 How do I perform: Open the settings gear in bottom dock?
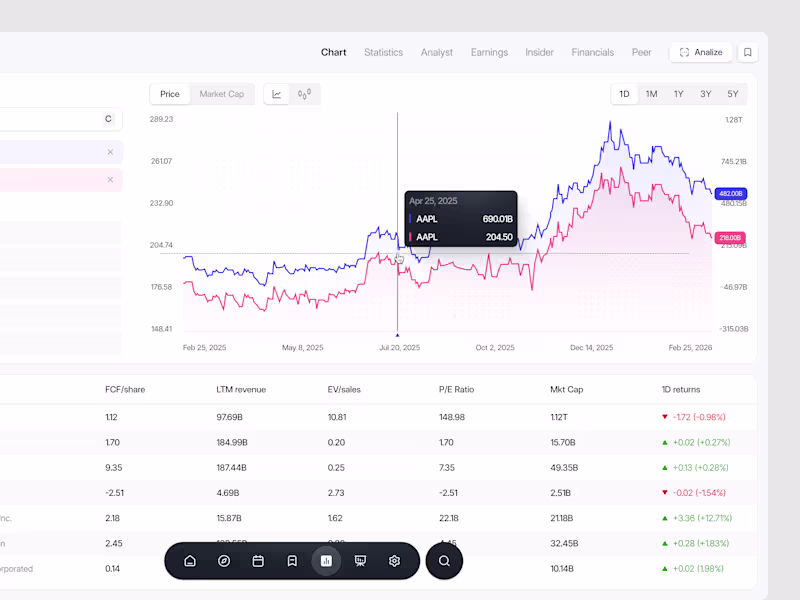click(x=394, y=561)
